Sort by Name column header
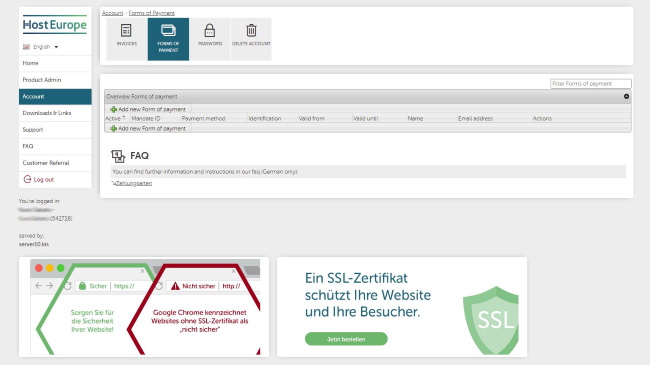The image size is (650, 365). pyautogui.click(x=415, y=118)
